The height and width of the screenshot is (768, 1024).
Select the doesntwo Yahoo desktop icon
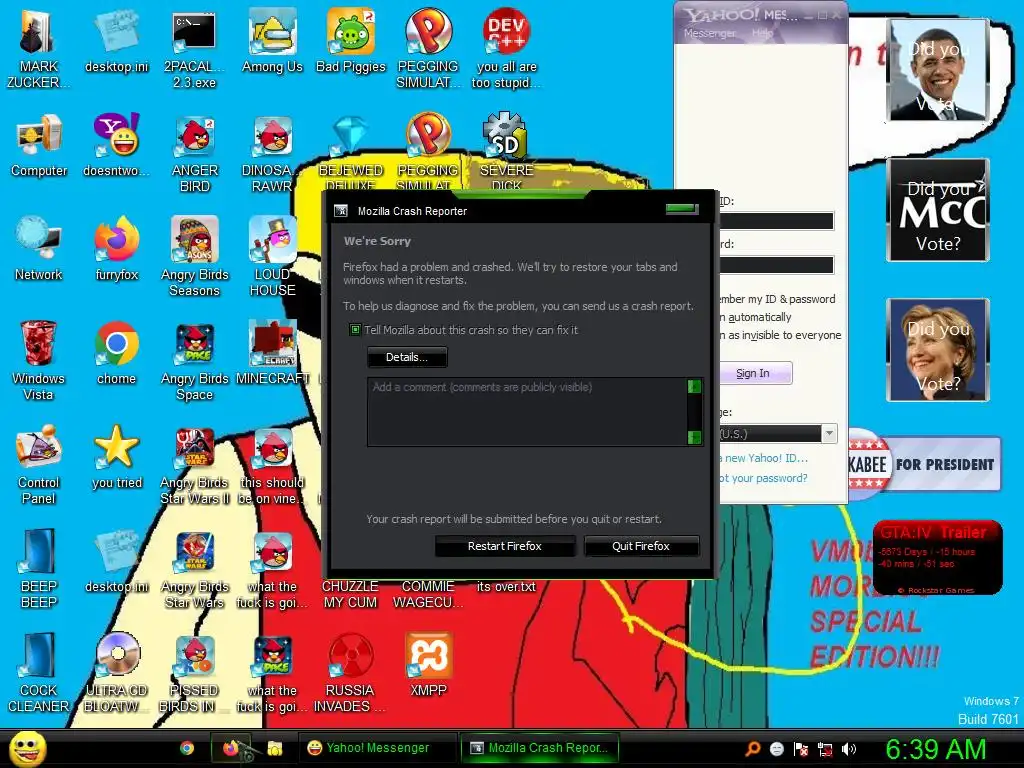(116, 145)
